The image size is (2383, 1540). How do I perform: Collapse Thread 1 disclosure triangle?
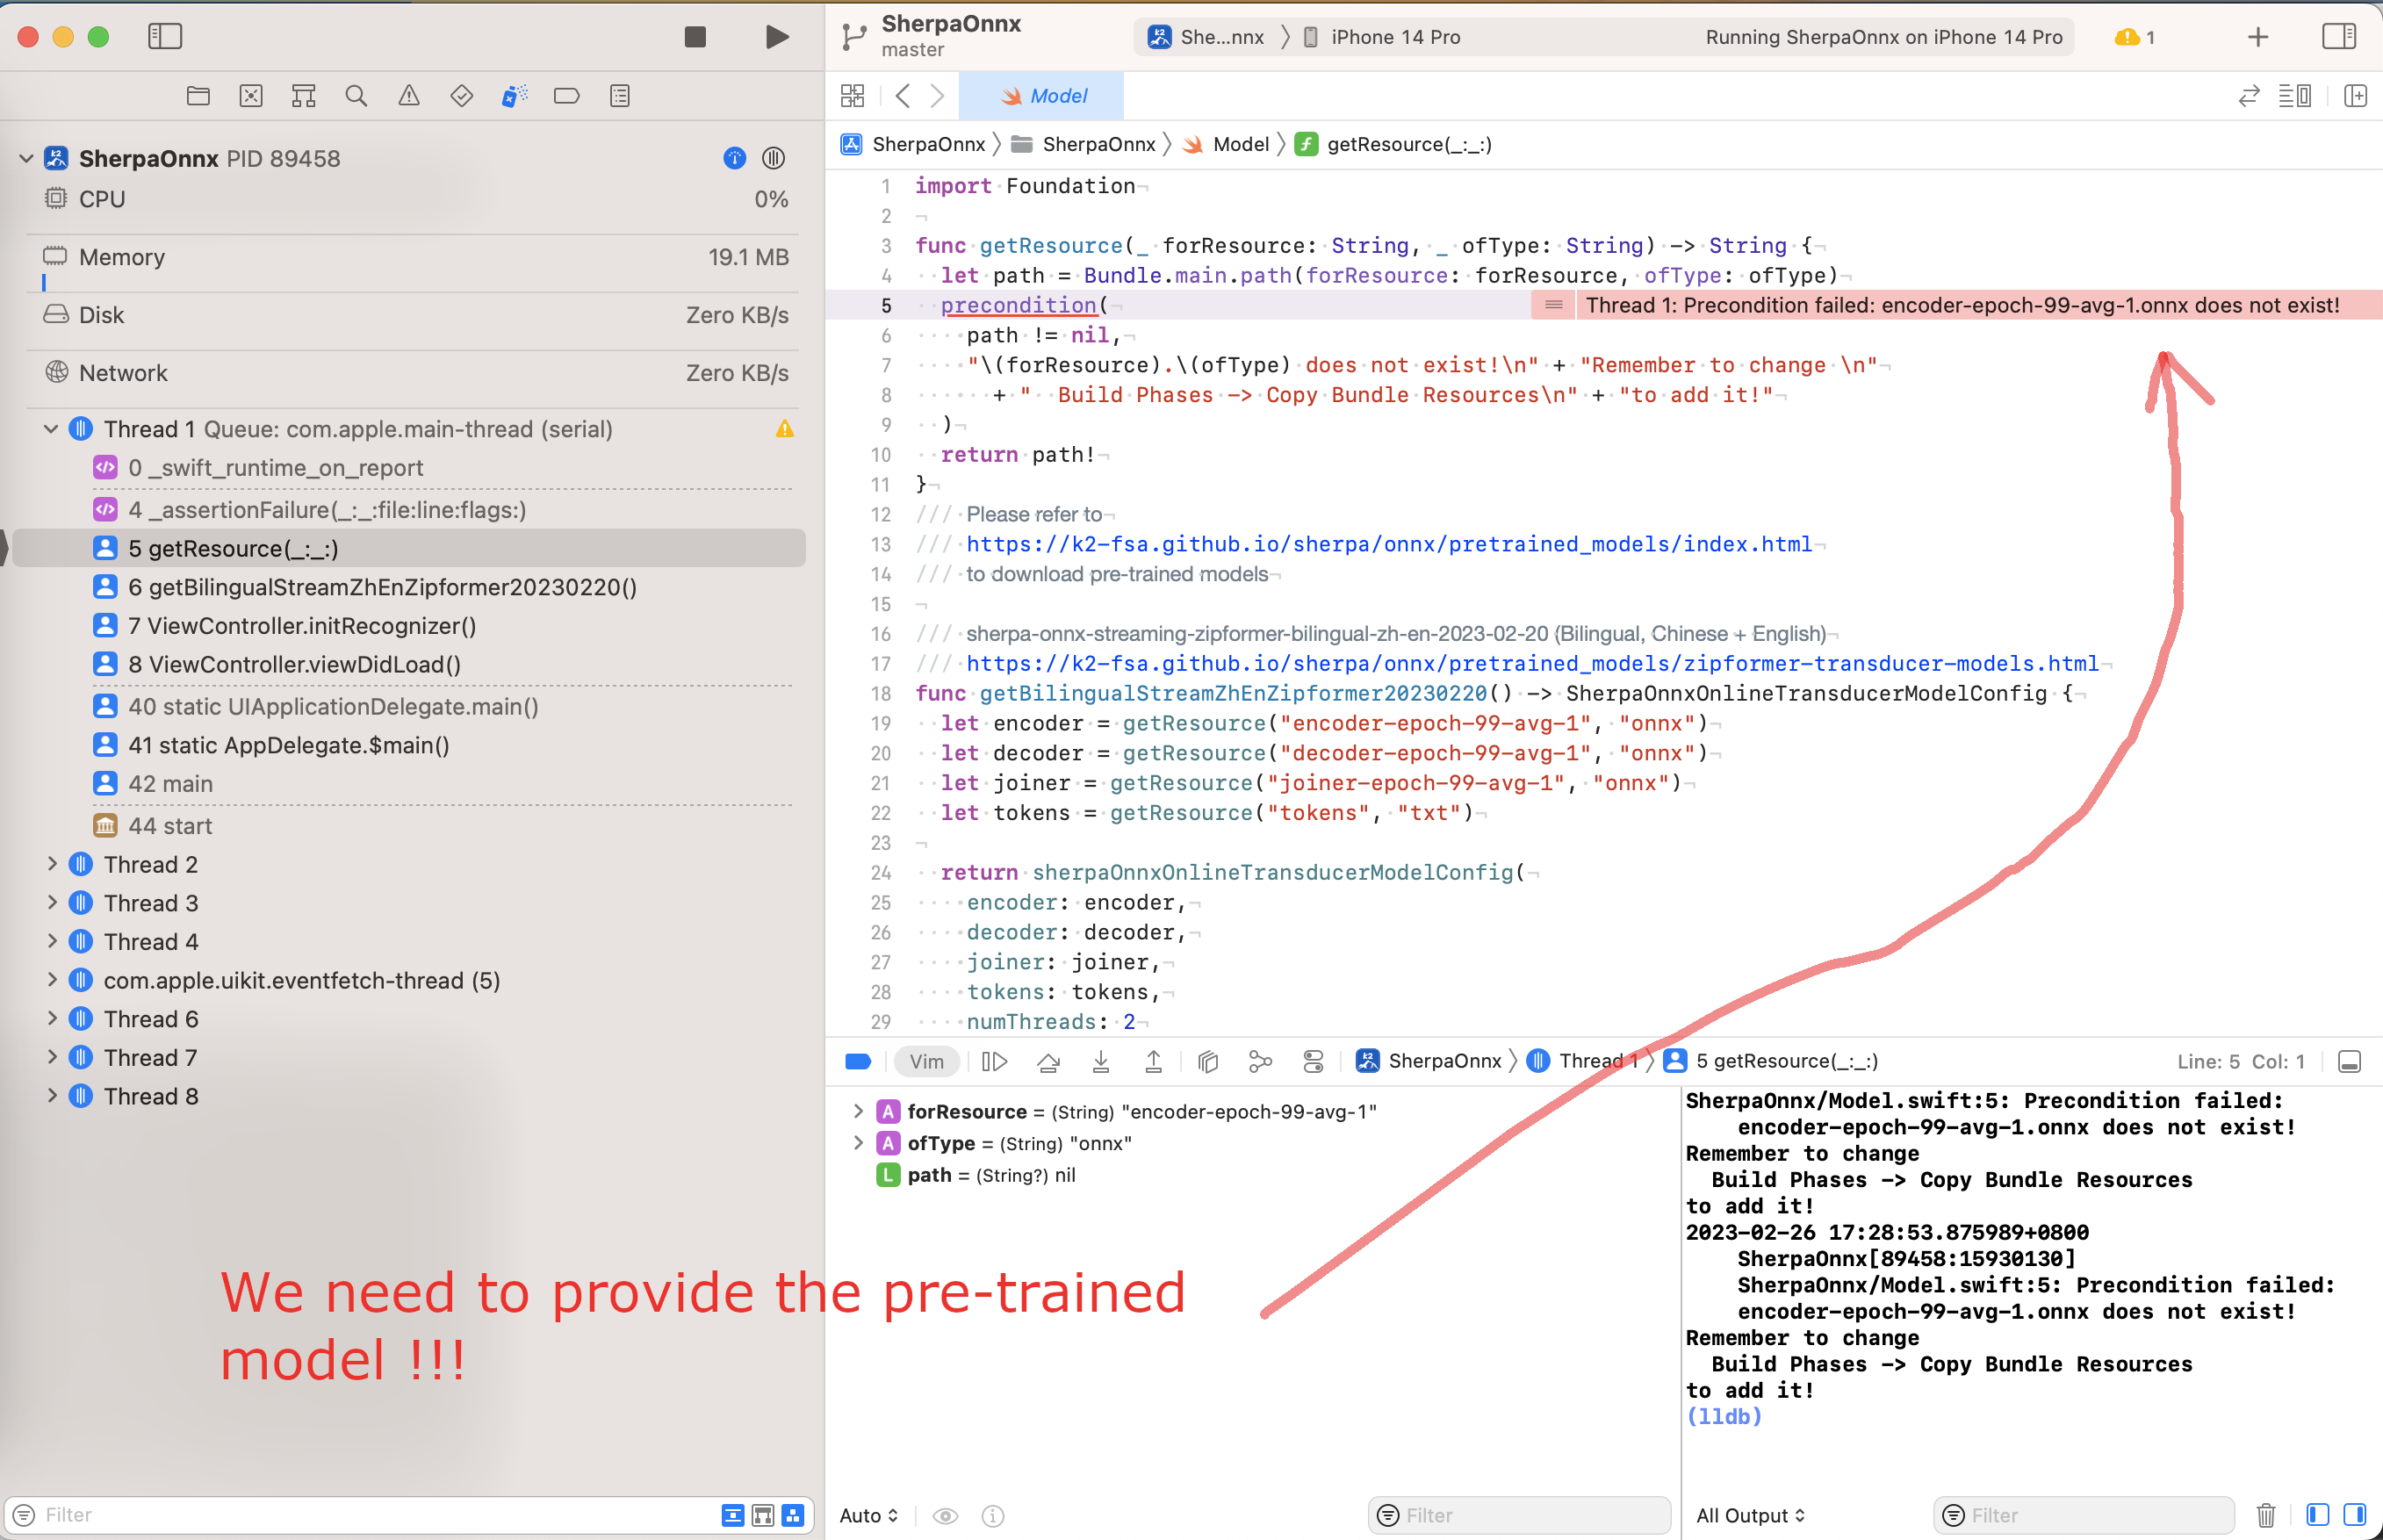coord(52,429)
